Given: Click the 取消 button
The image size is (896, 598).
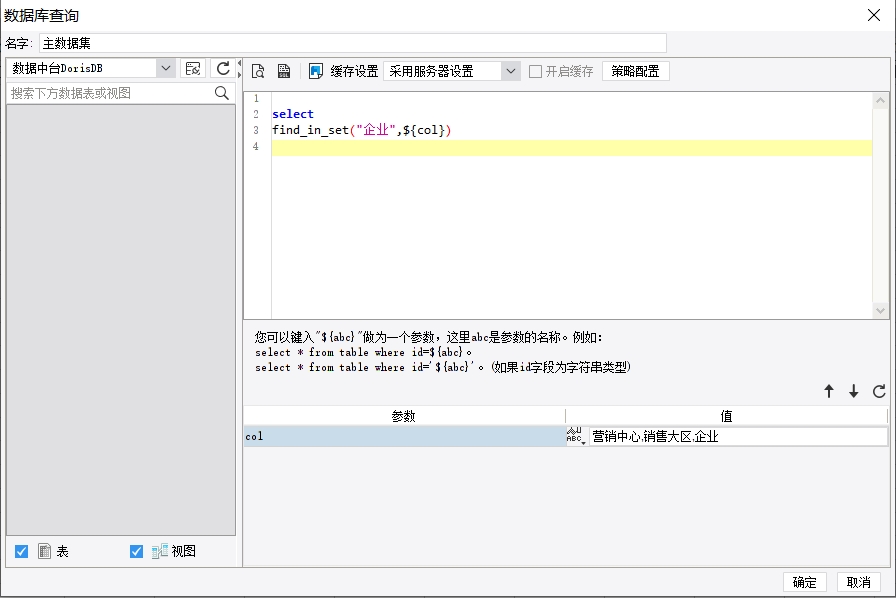Looking at the screenshot, I should pyautogui.click(x=858, y=582).
